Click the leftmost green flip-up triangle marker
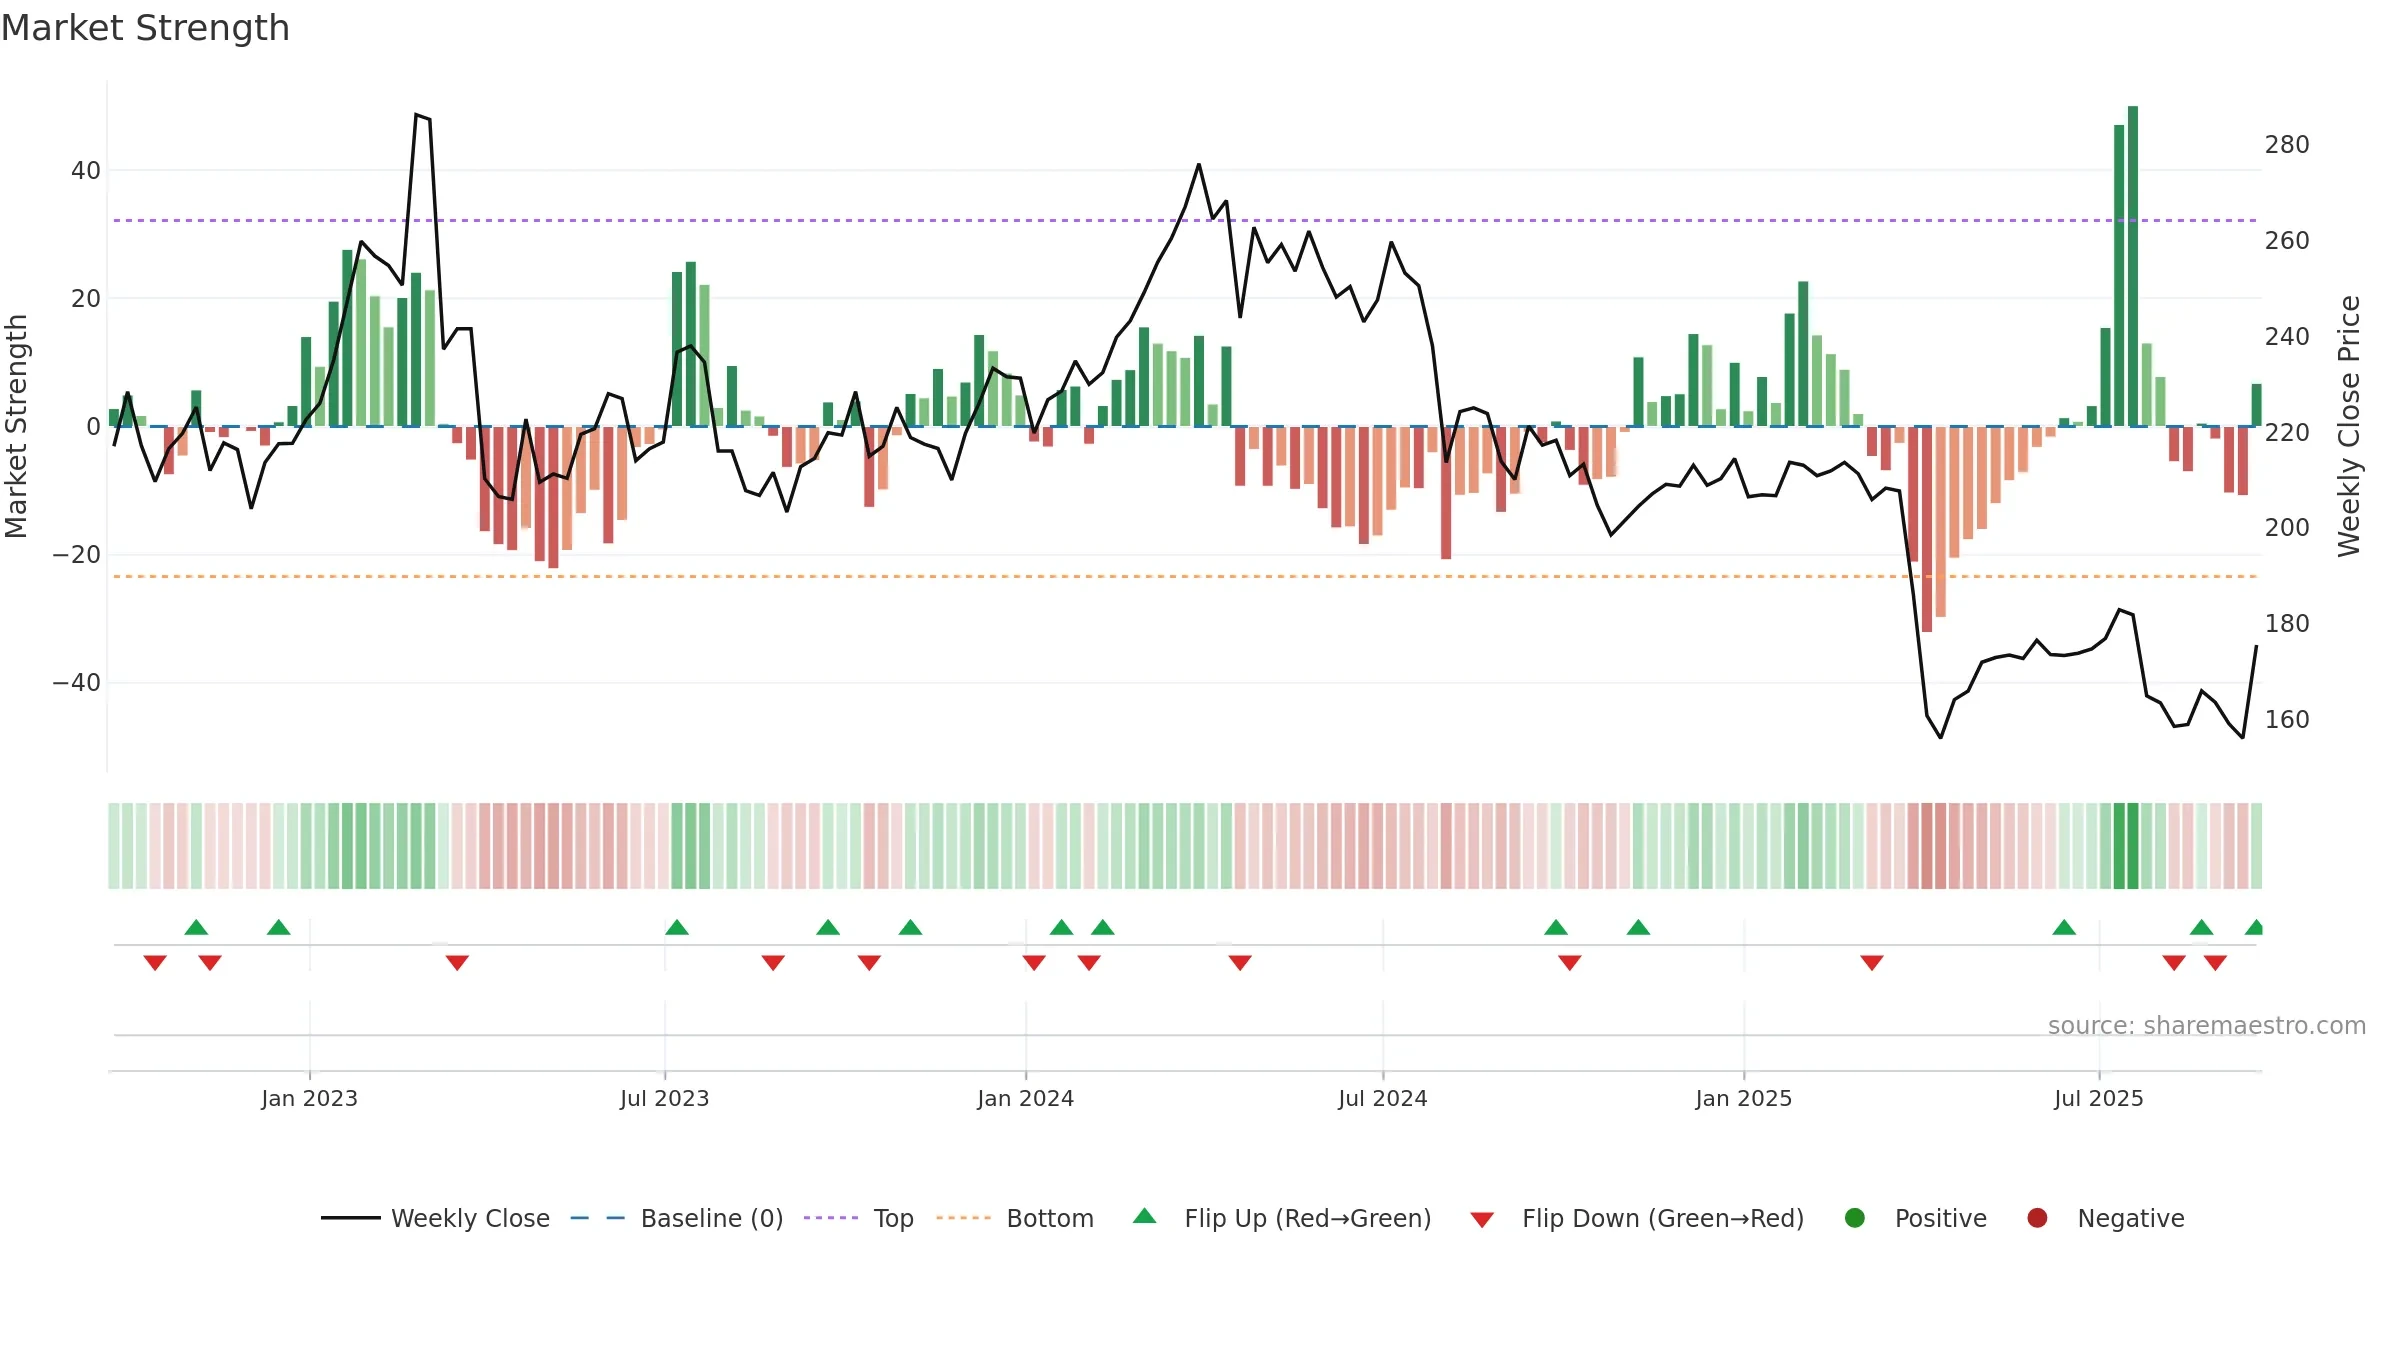 point(196,927)
